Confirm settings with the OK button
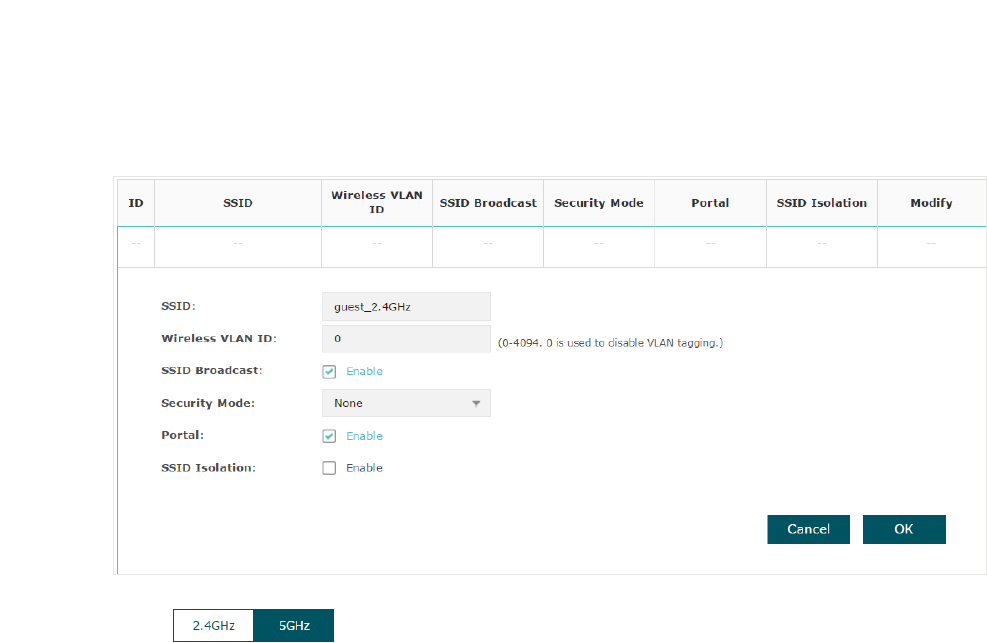The height and width of the screenshot is (643, 987). (904, 529)
